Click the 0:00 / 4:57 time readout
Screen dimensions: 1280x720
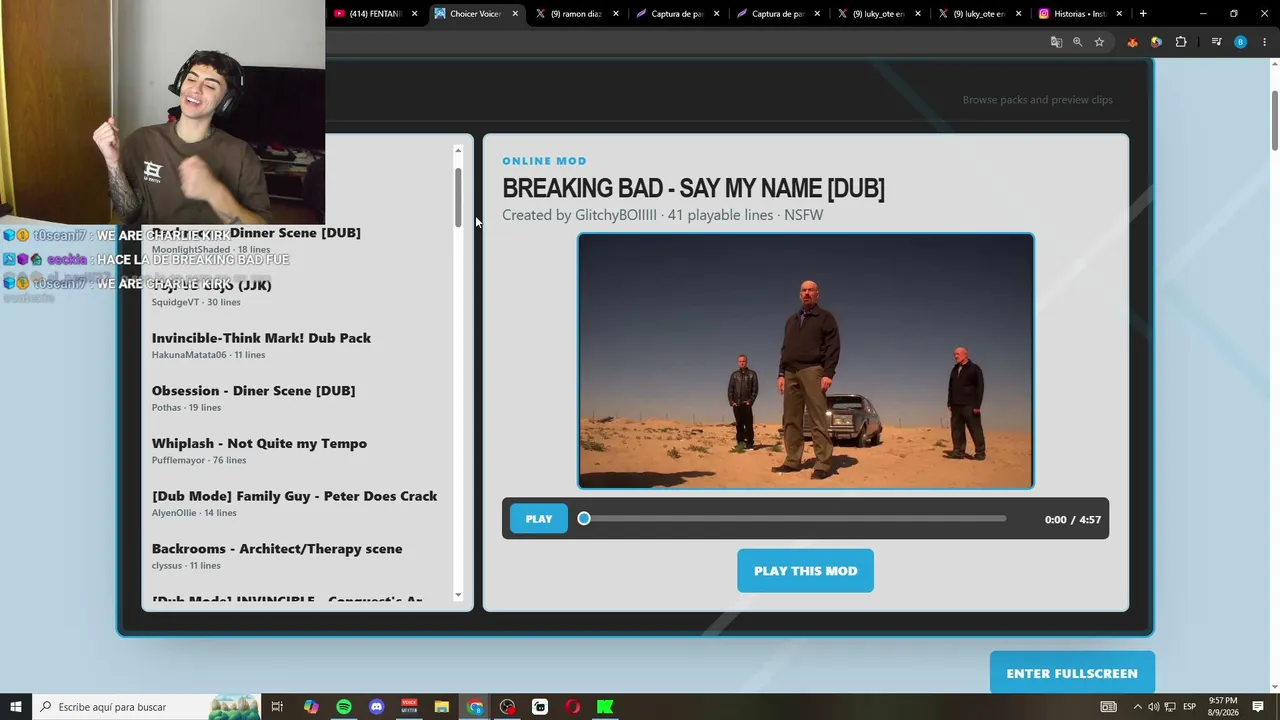[1072, 520]
